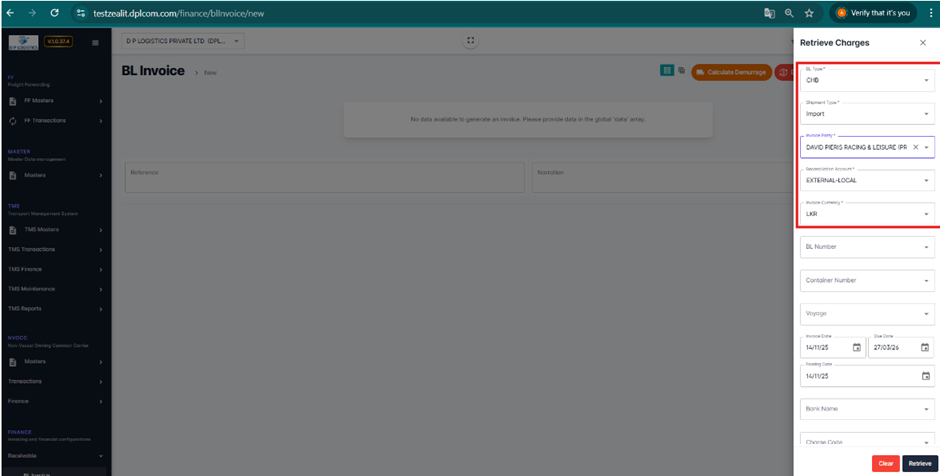The image size is (940, 476).
Task: Bookmark this page with the star icon
Action: click(809, 13)
